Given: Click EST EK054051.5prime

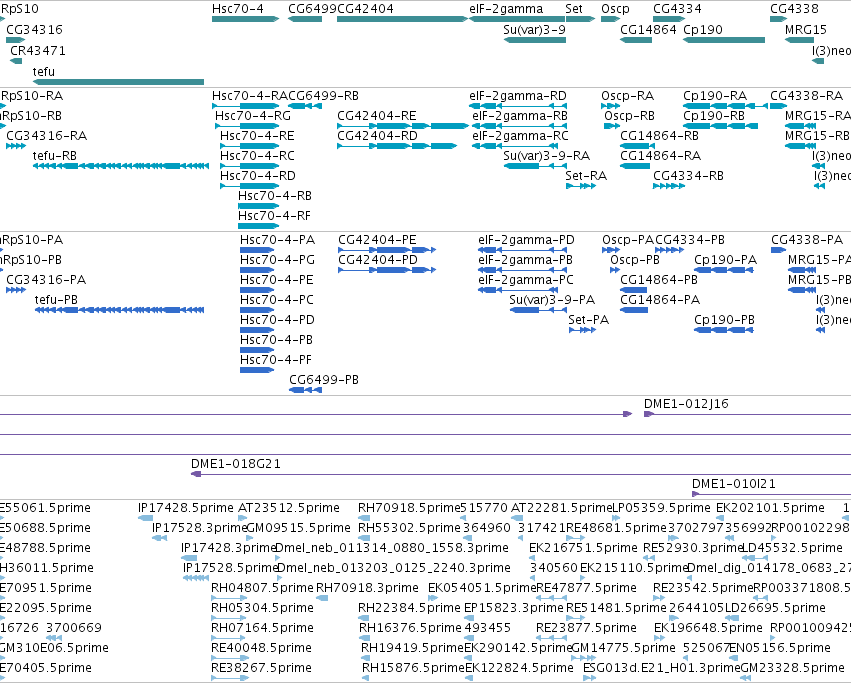Looking at the screenshot, I should pyautogui.click(x=433, y=598).
